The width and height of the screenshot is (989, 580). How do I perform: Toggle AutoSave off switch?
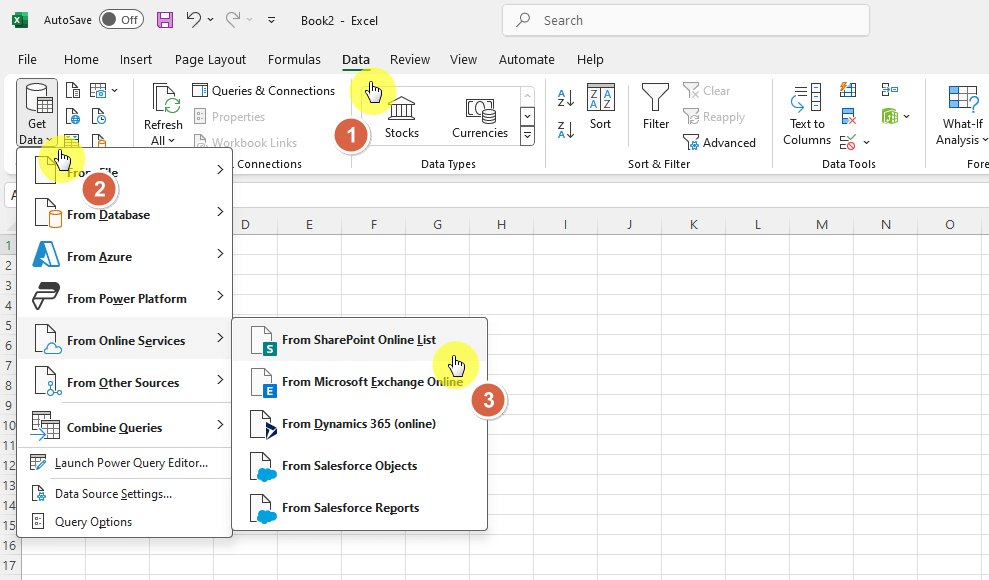point(119,19)
